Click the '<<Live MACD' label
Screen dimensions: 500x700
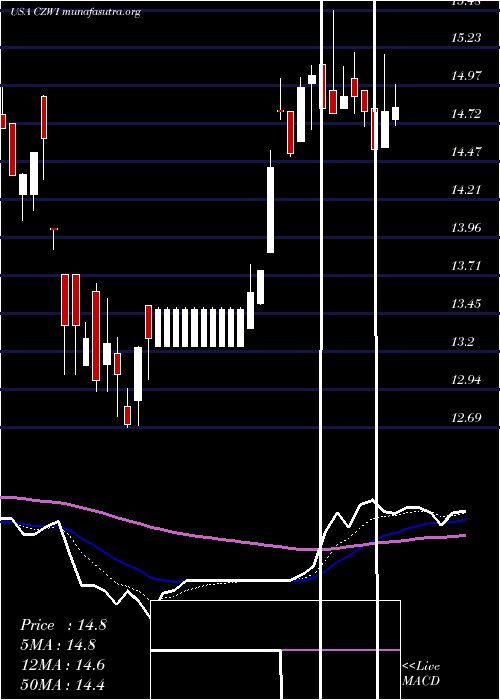point(421,674)
